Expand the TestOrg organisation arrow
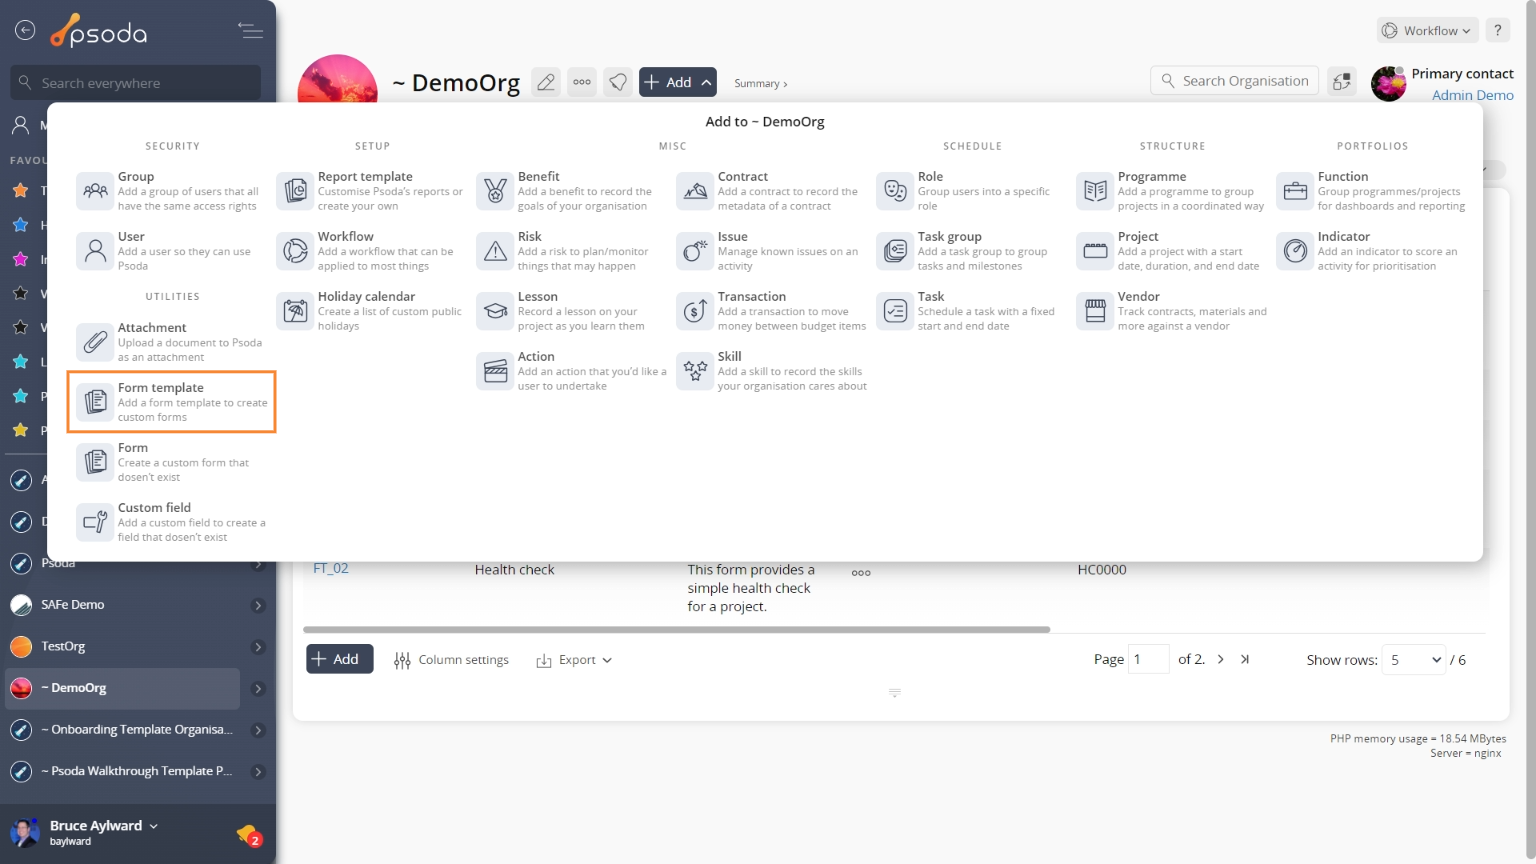The image size is (1536, 864). (x=258, y=647)
